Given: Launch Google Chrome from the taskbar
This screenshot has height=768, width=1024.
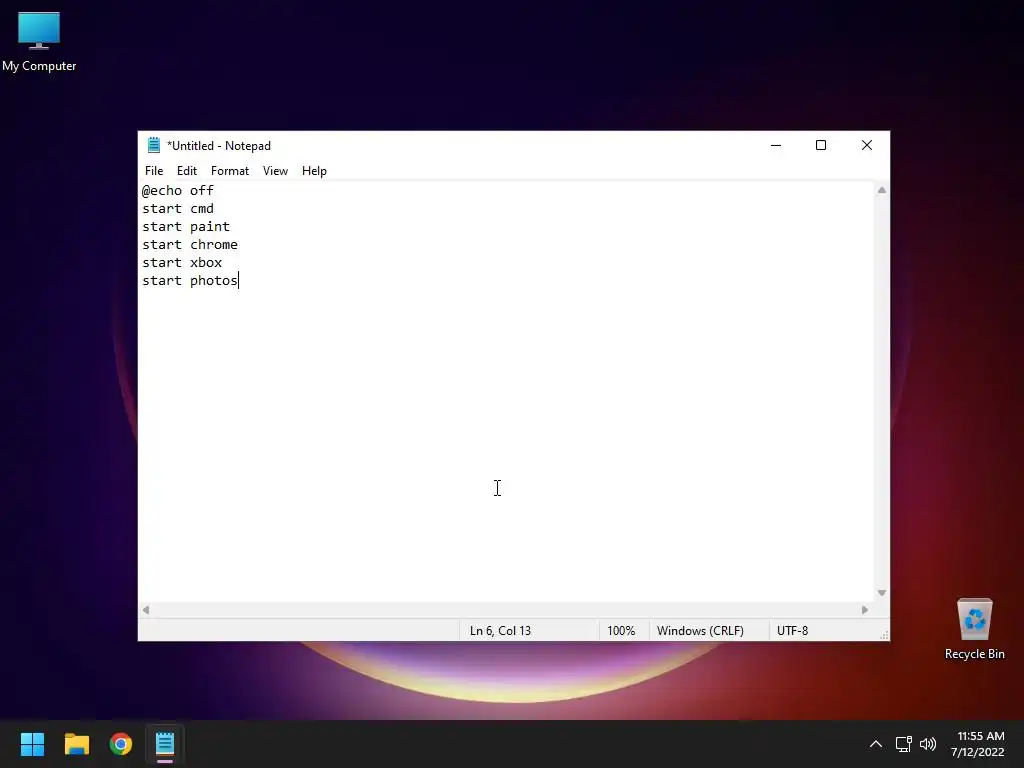Looking at the screenshot, I should [x=121, y=744].
